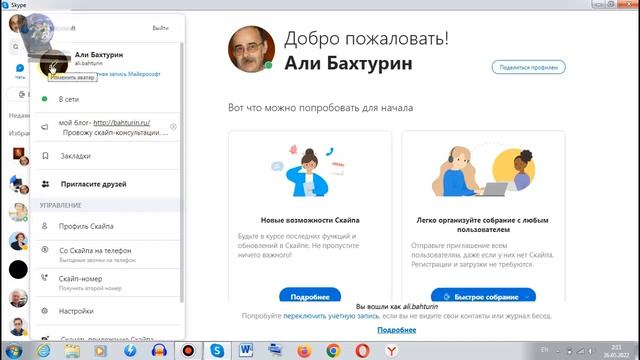Click the person icon beside Профиль Скайпа

44,226
